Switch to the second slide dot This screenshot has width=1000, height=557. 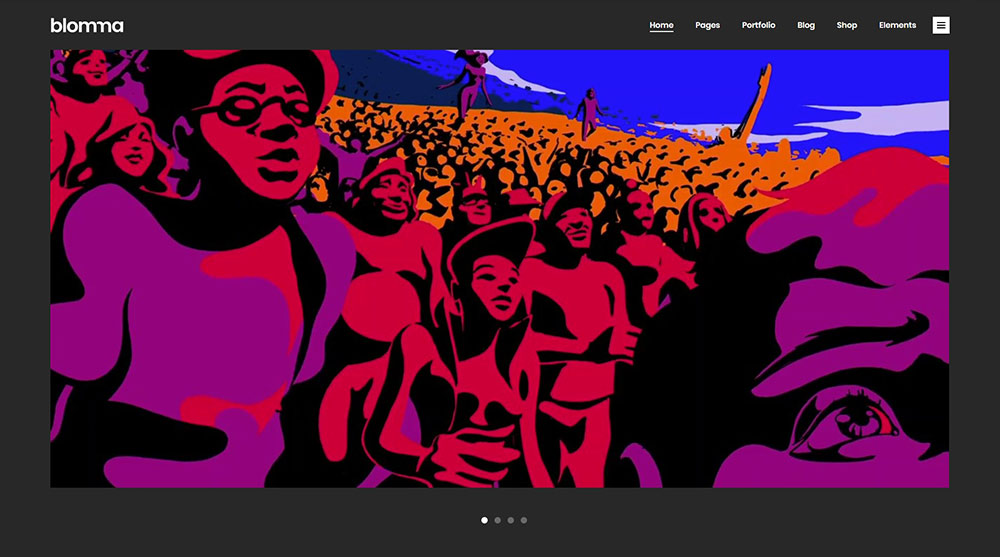click(x=498, y=520)
